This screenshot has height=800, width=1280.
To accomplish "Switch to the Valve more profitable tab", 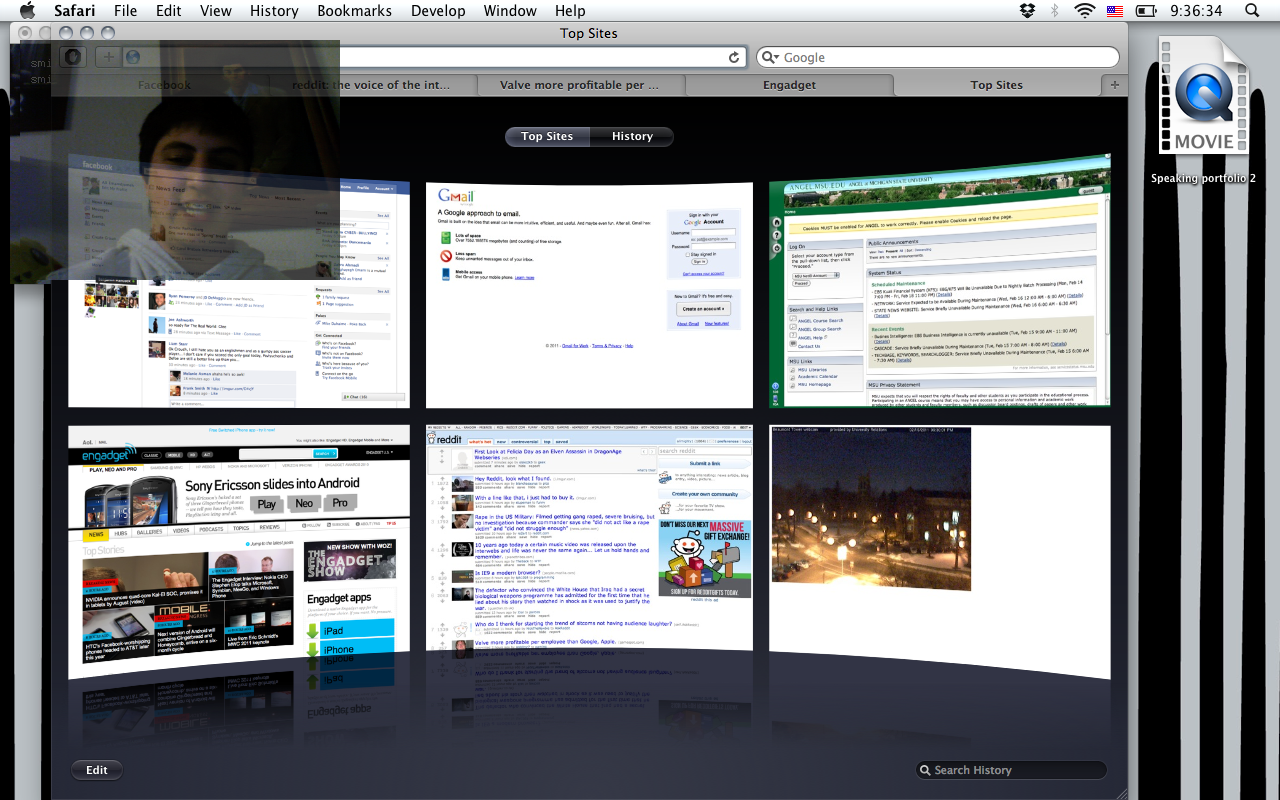I will pos(580,85).
